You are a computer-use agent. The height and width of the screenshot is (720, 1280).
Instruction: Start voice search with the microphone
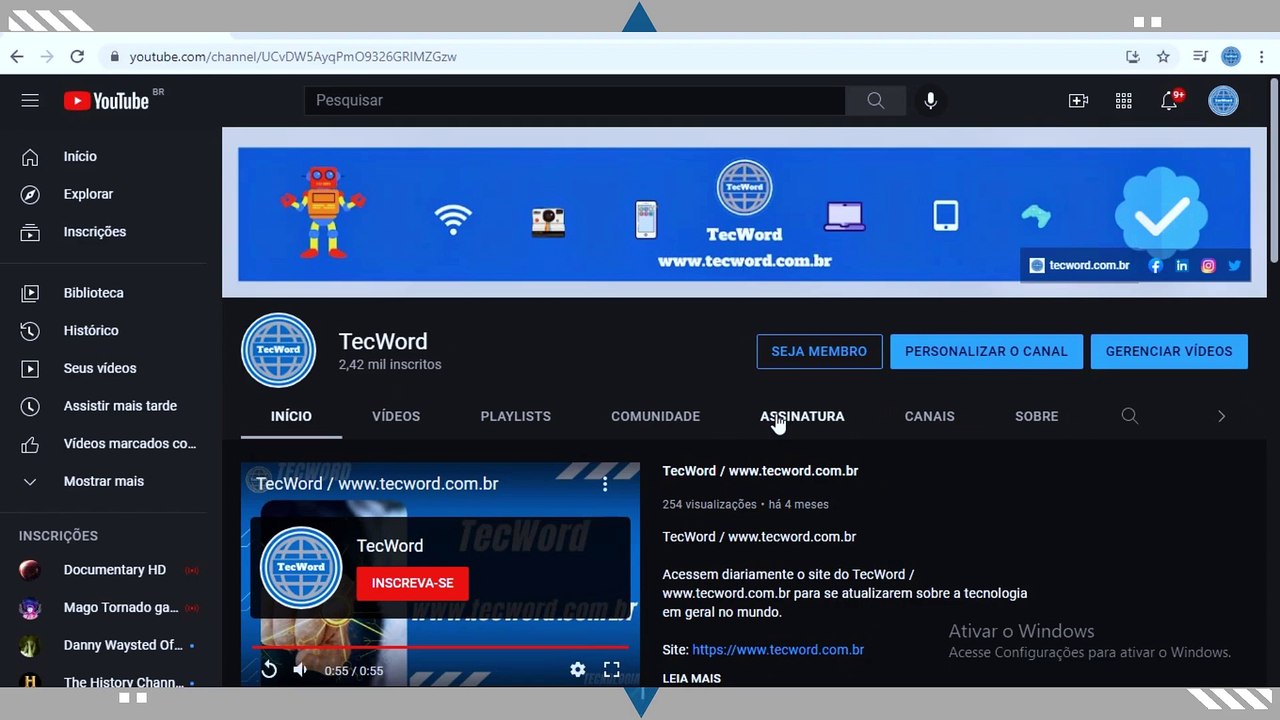click(x=930, y=100)
